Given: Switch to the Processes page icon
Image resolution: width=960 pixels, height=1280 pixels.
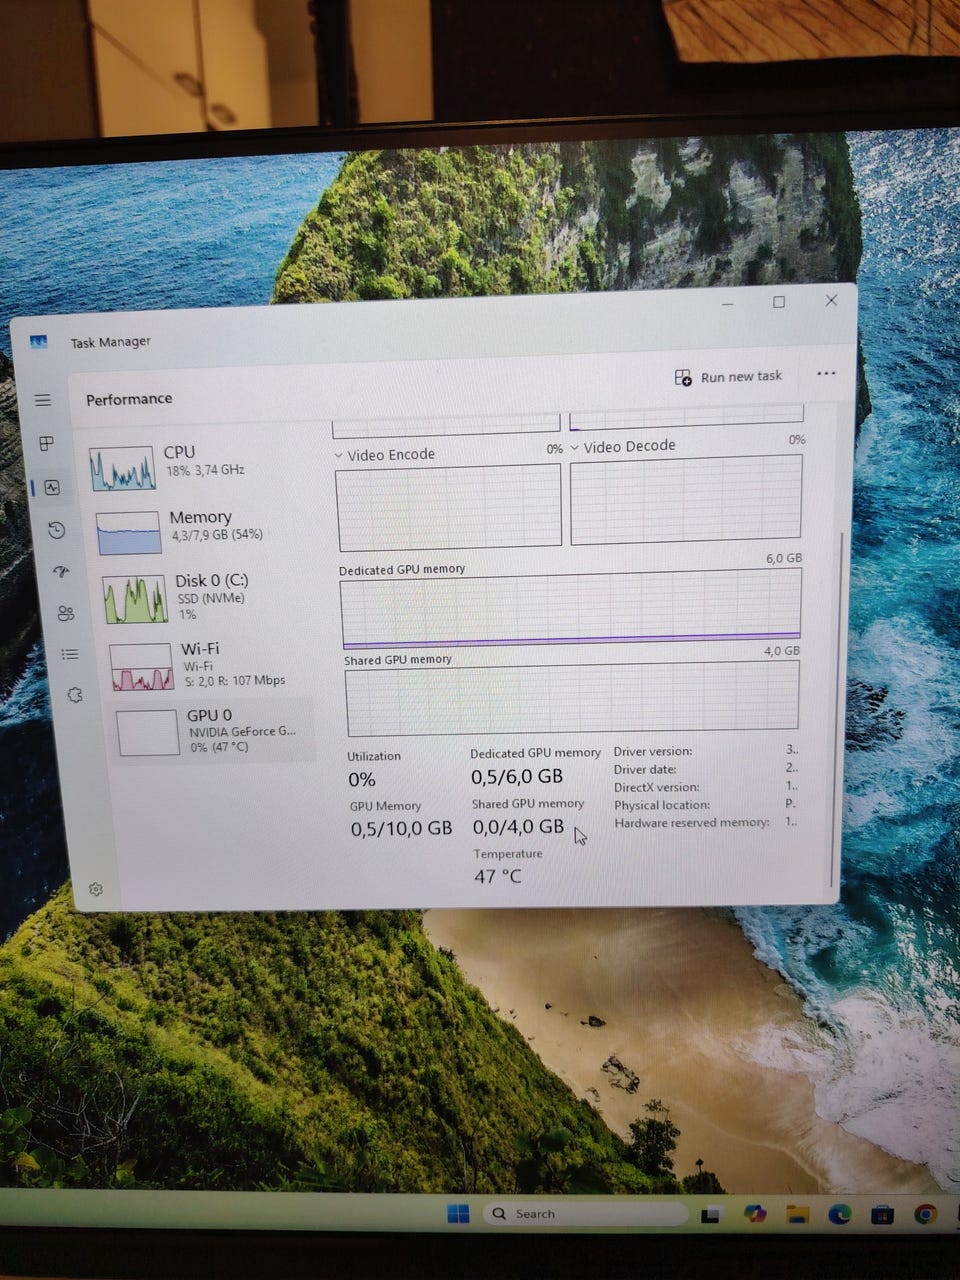Looking at the screenshot, I should coord(46,443).
